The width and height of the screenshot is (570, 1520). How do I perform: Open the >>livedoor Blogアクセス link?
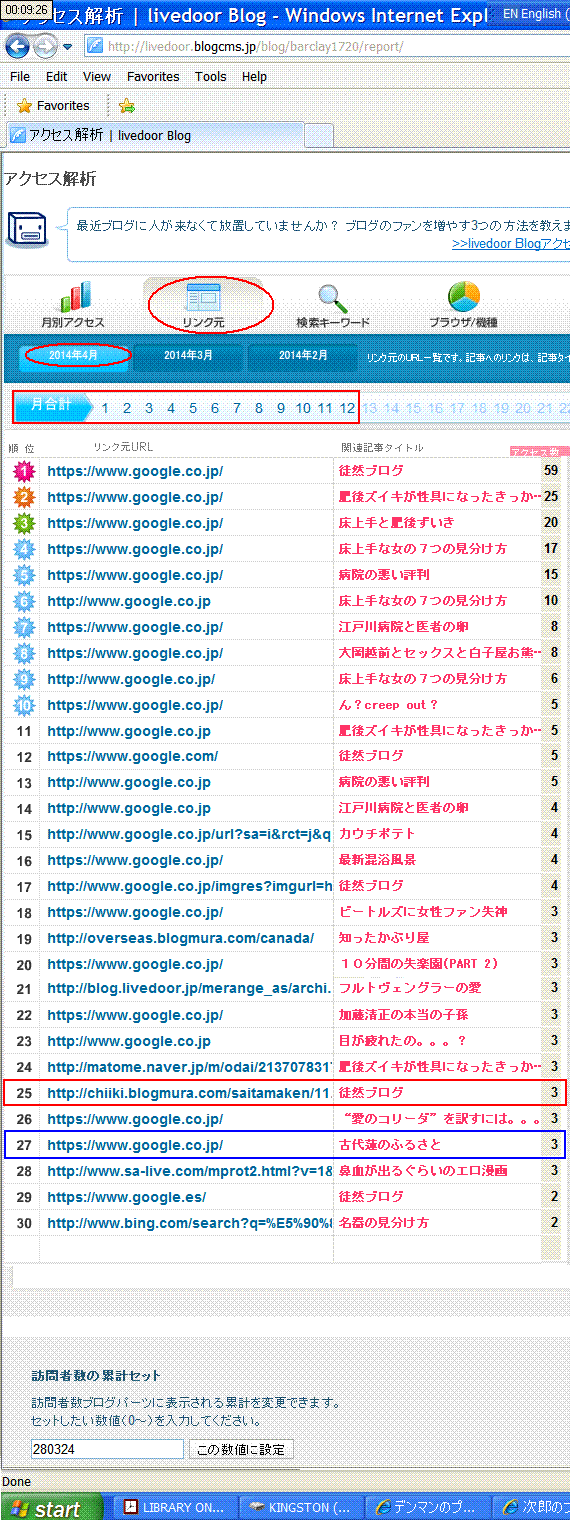click(x=510, y=243)
